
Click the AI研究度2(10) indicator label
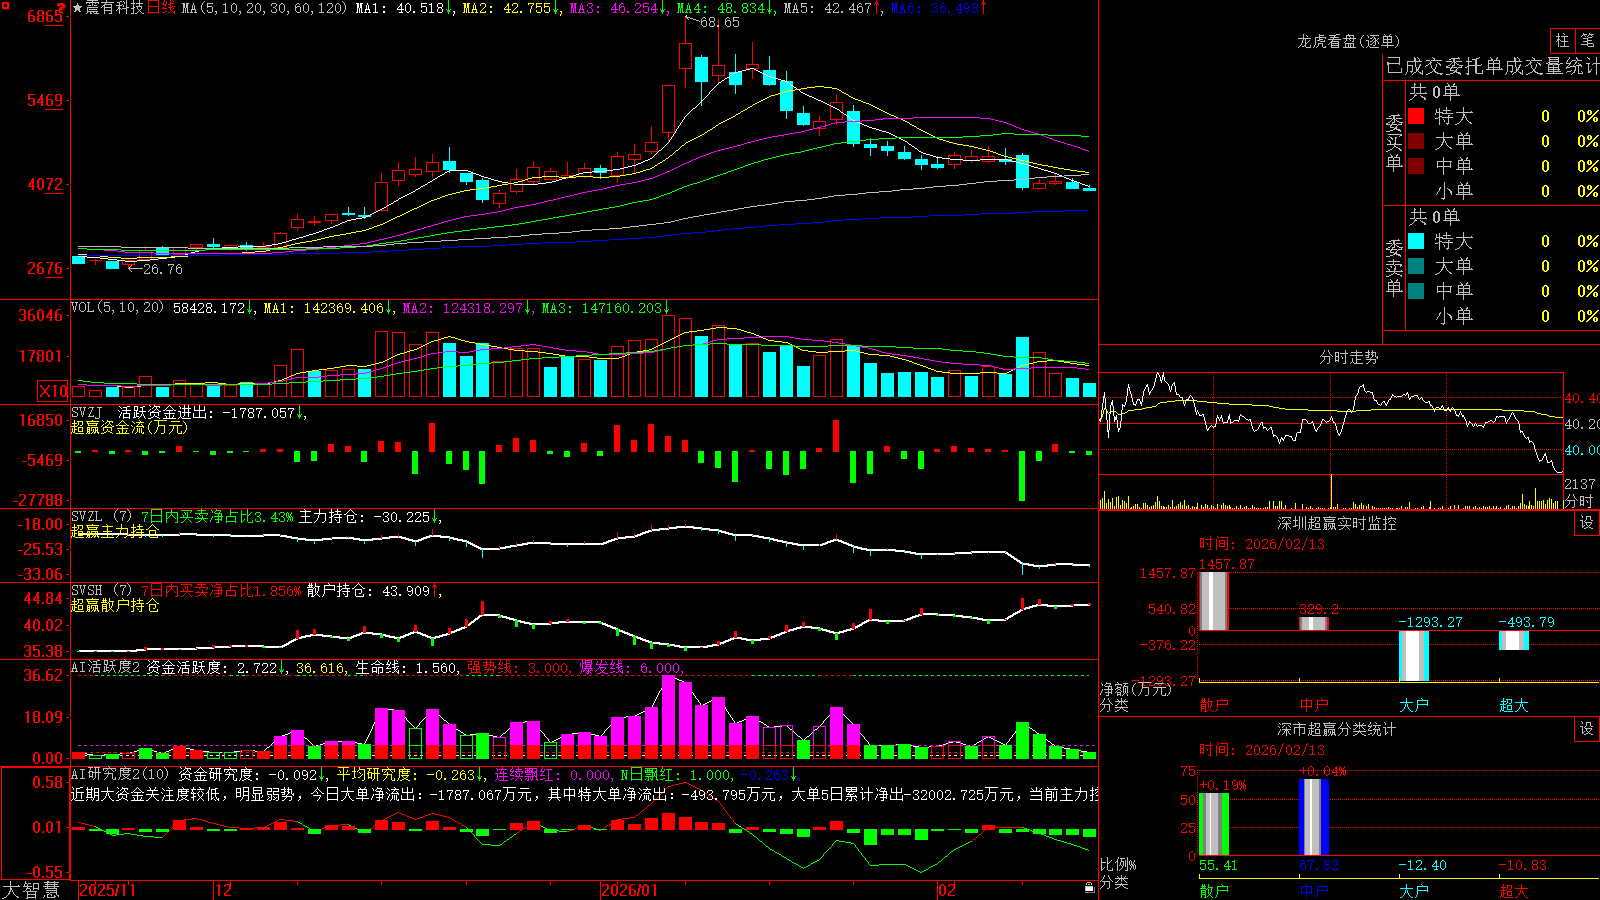120,774
